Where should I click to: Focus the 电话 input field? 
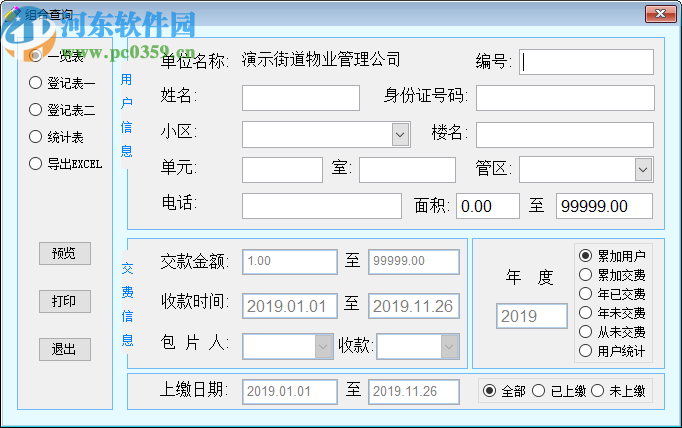click(322, 206)
